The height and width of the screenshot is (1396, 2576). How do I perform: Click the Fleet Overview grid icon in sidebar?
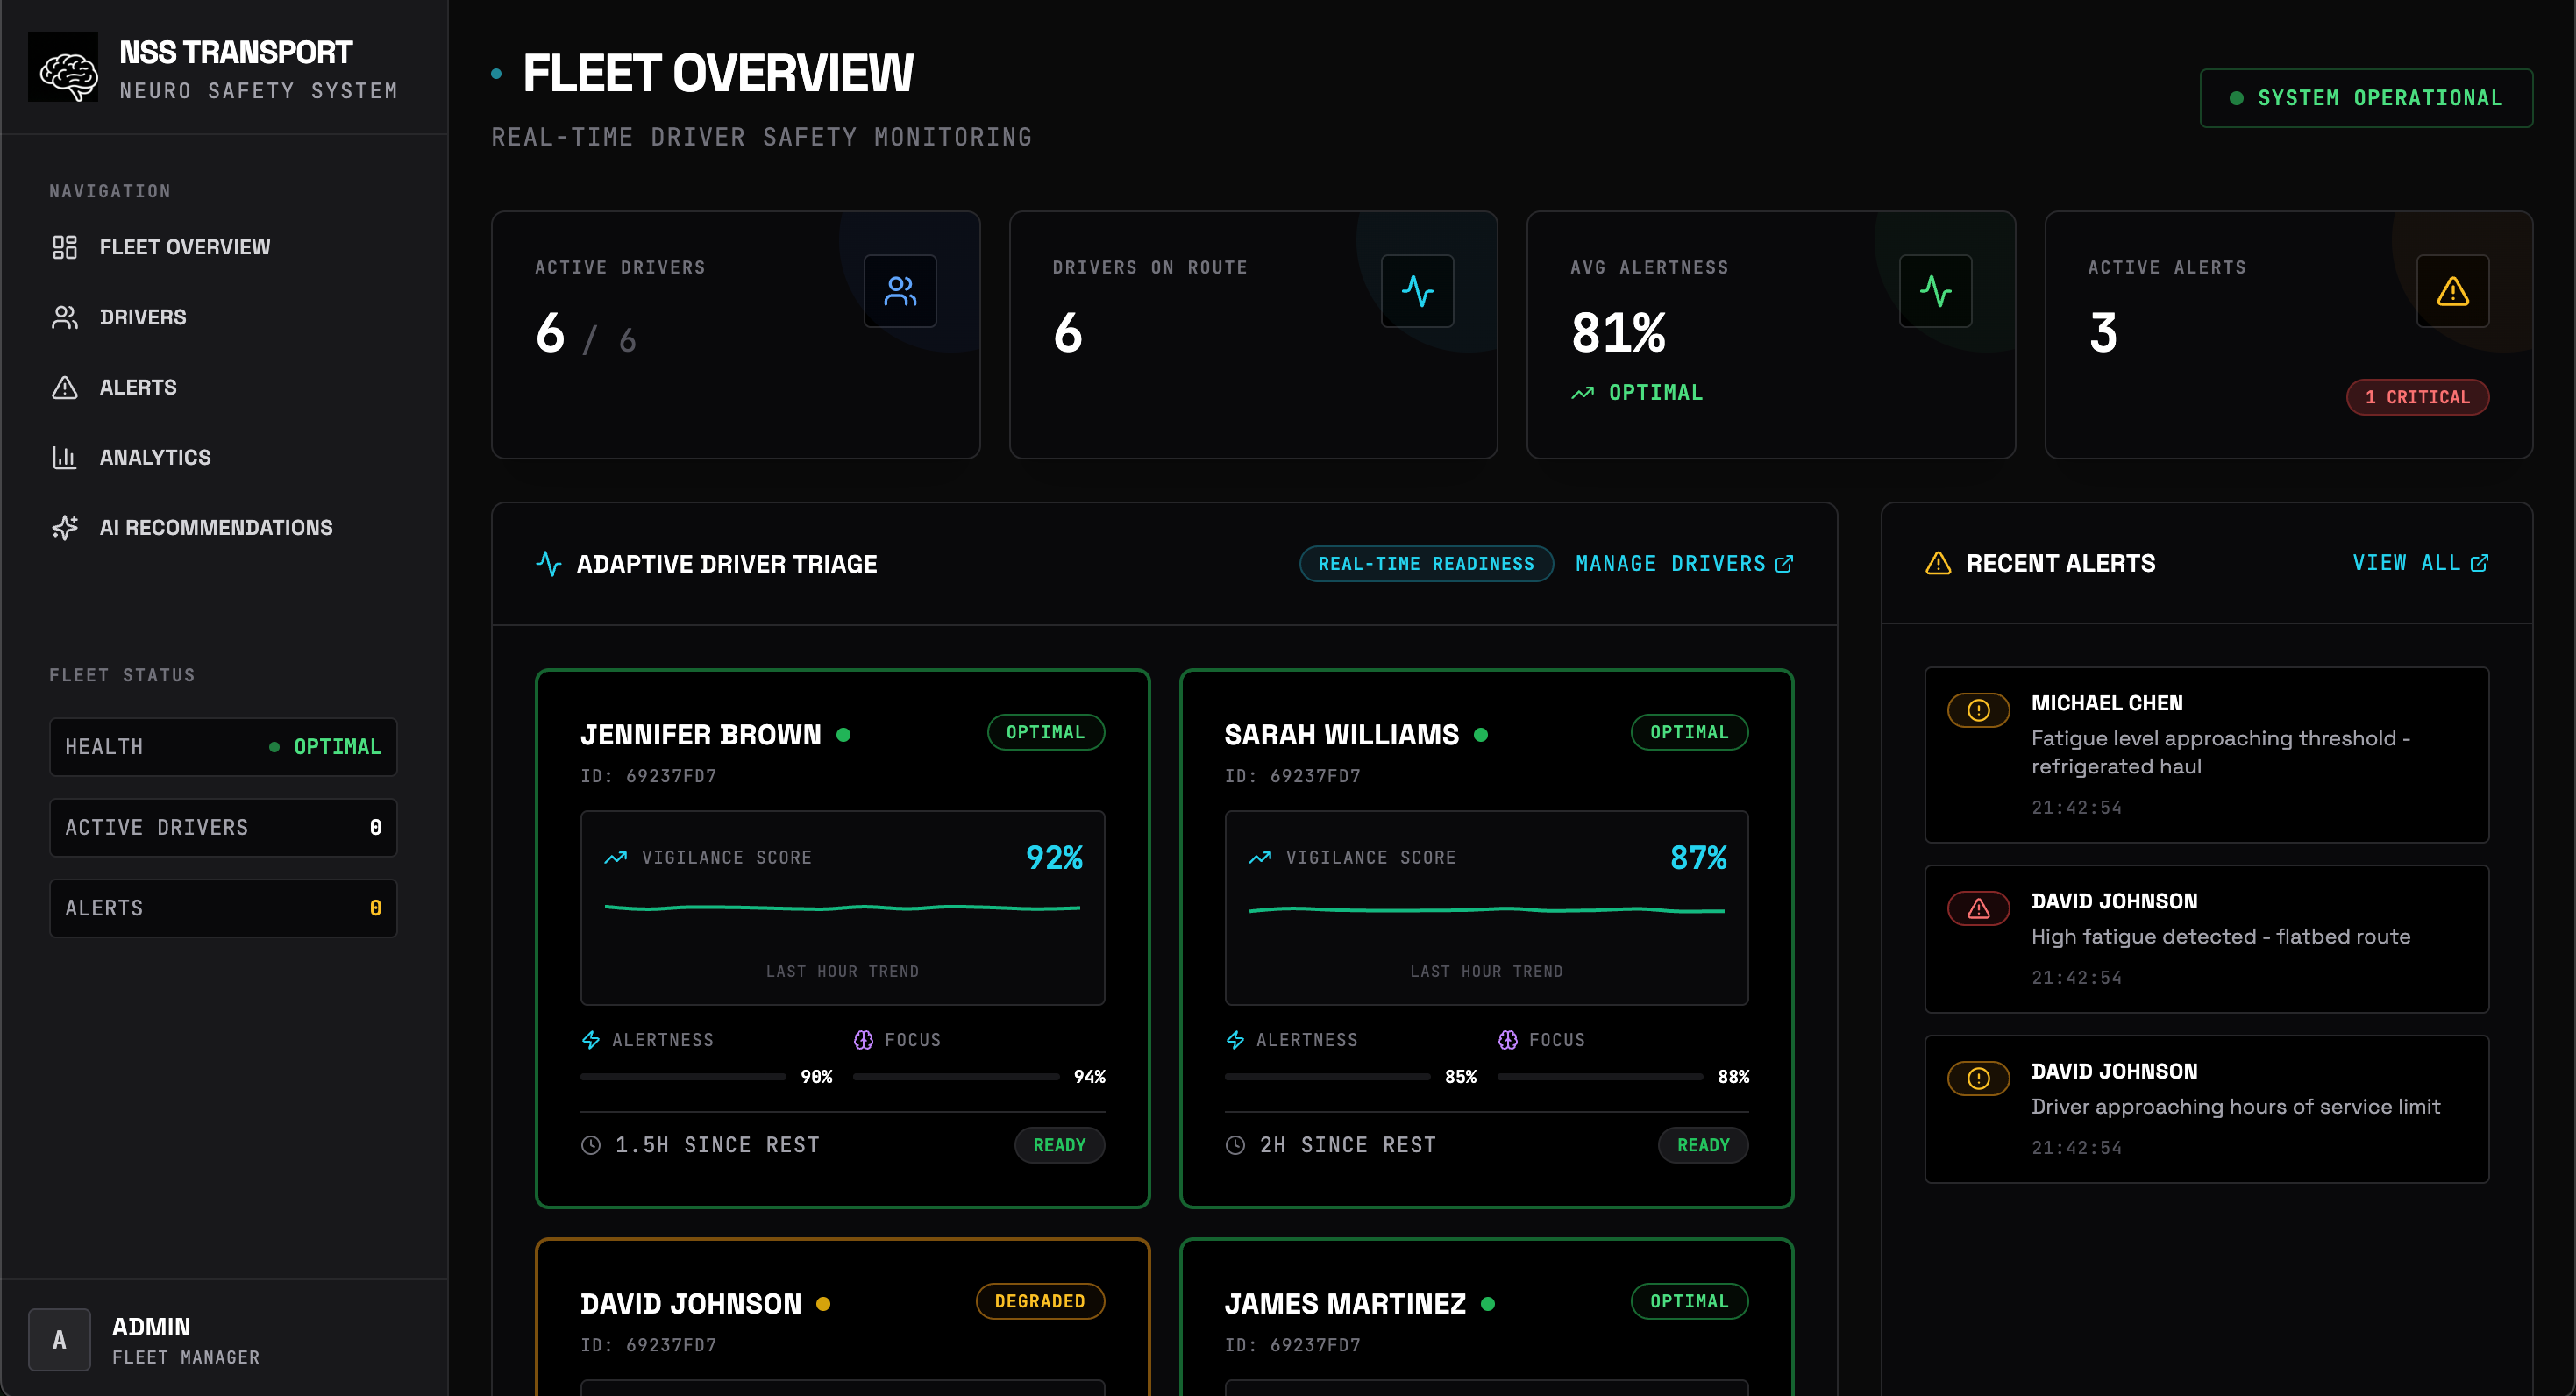point(65,247)
